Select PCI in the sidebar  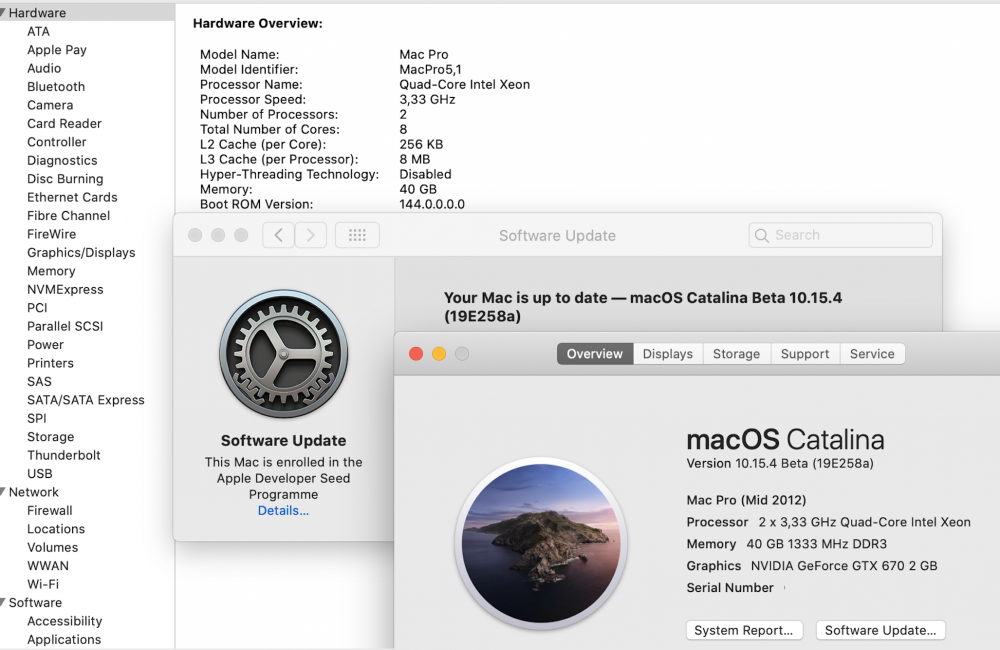(37, 307)
